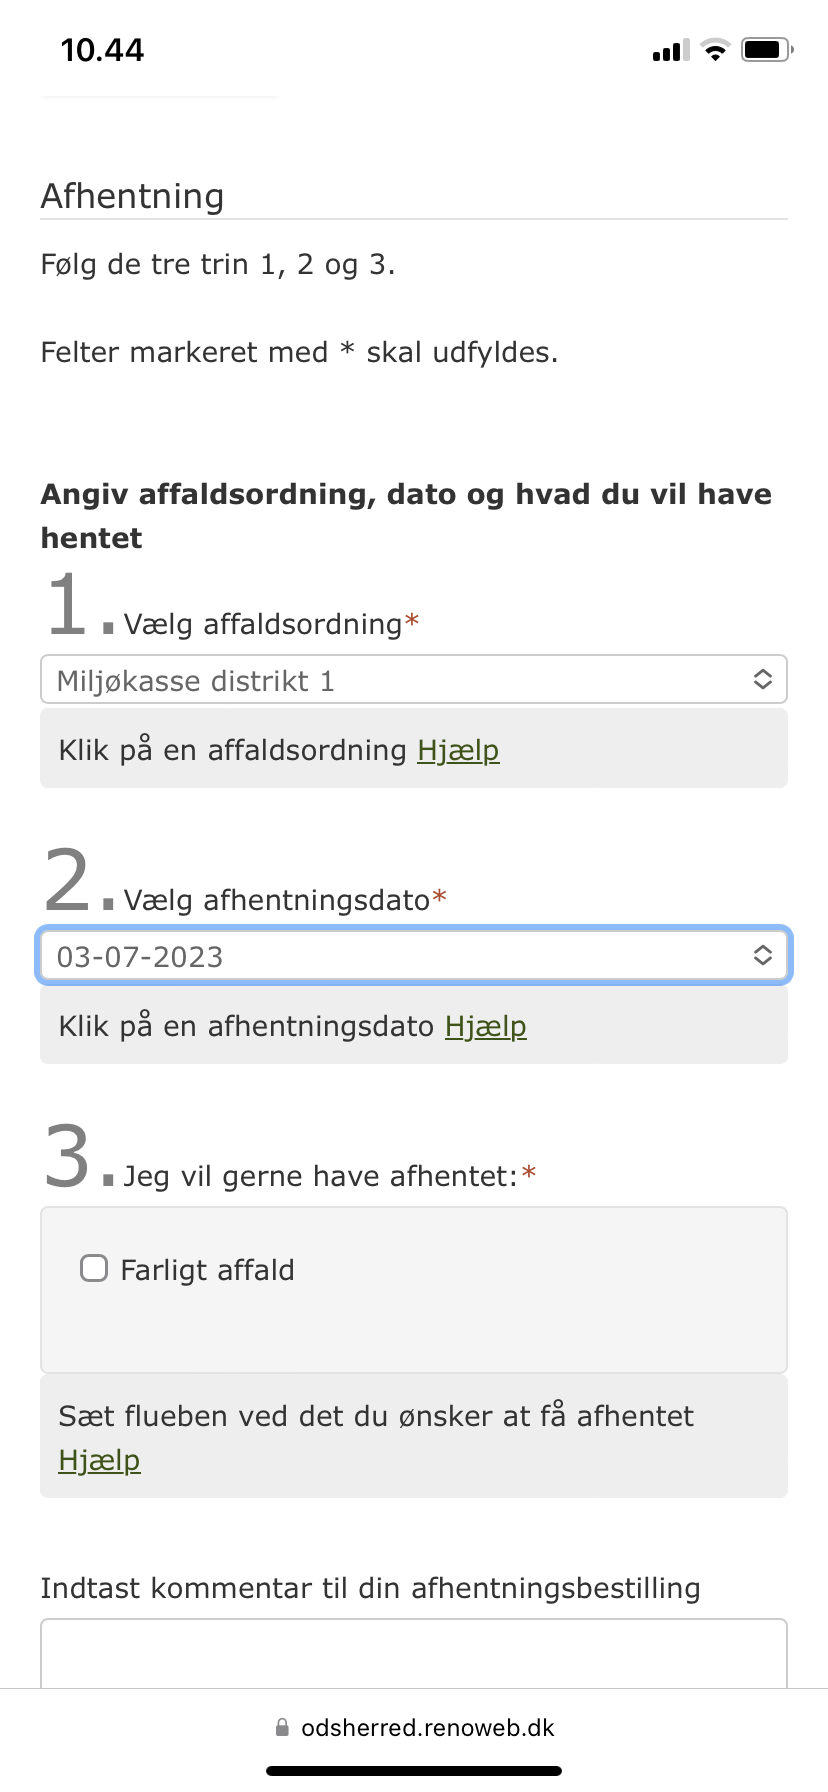828x1792 pixels.
Task: Click the Farligt affald label text
Action: coord(207,1270)
